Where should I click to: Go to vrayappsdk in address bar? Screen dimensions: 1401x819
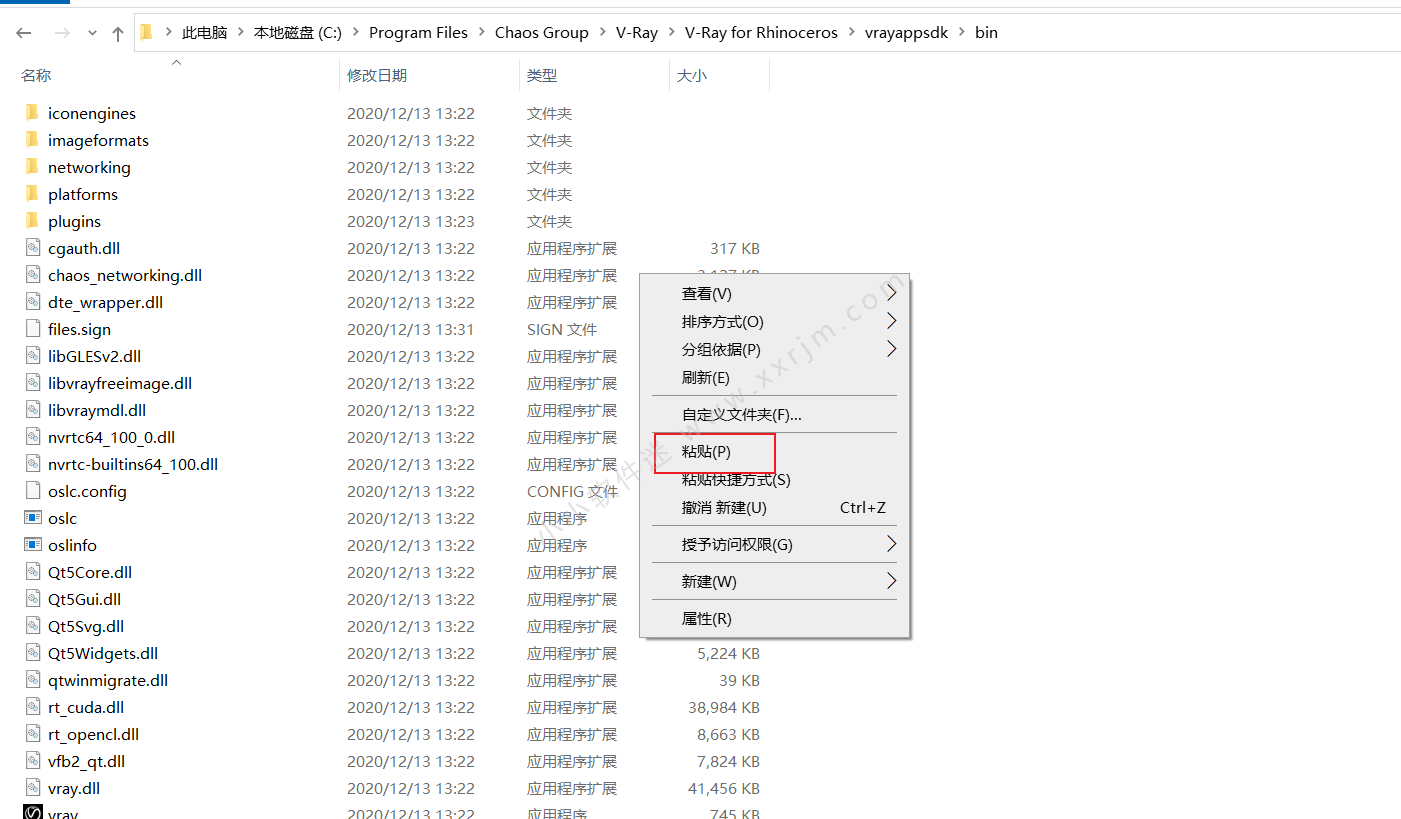pos(906,33)
